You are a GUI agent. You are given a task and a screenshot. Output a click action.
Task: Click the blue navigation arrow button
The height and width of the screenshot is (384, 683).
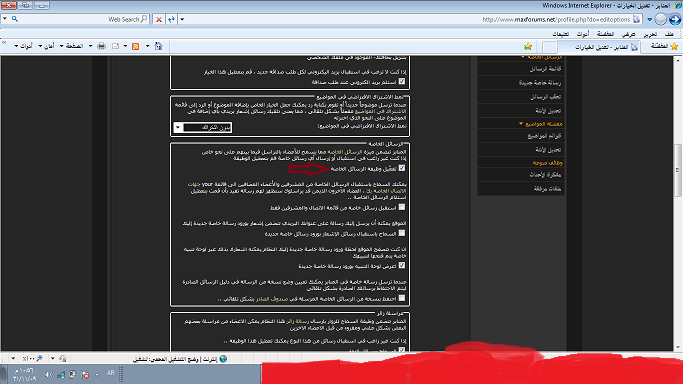tap(675, 19)
